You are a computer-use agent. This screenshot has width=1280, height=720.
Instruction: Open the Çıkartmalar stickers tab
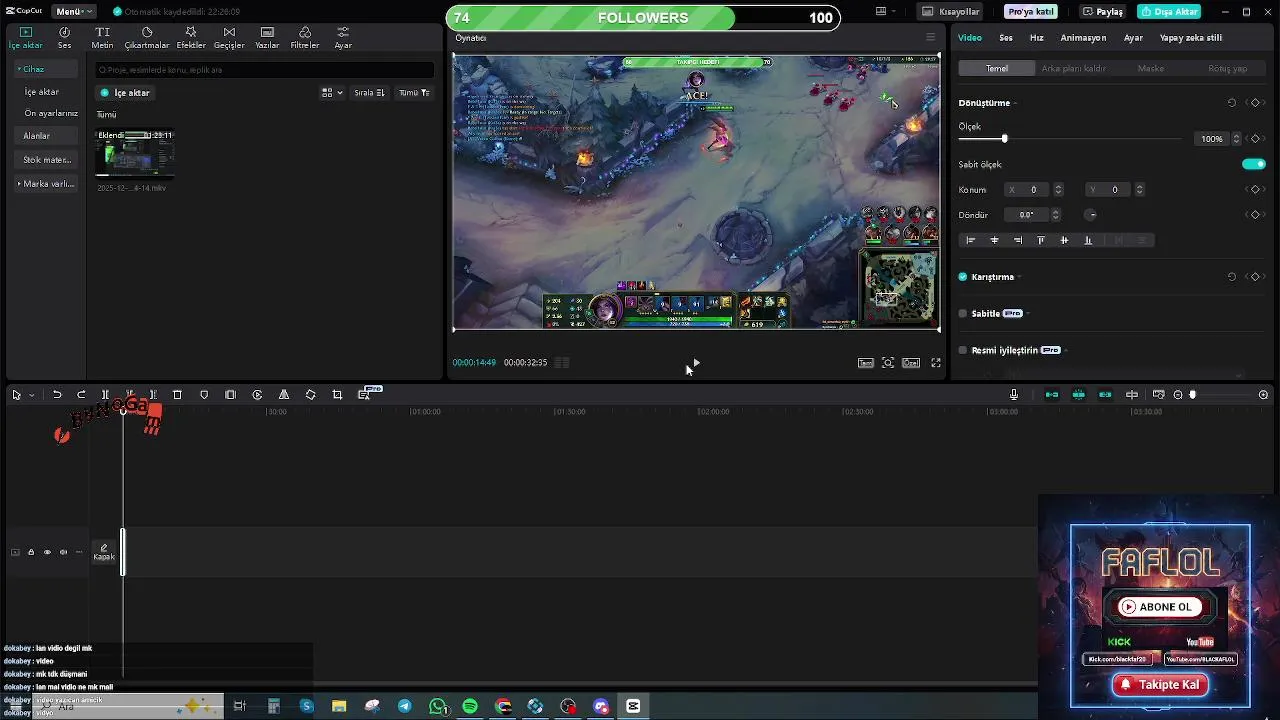pos(147,38)
